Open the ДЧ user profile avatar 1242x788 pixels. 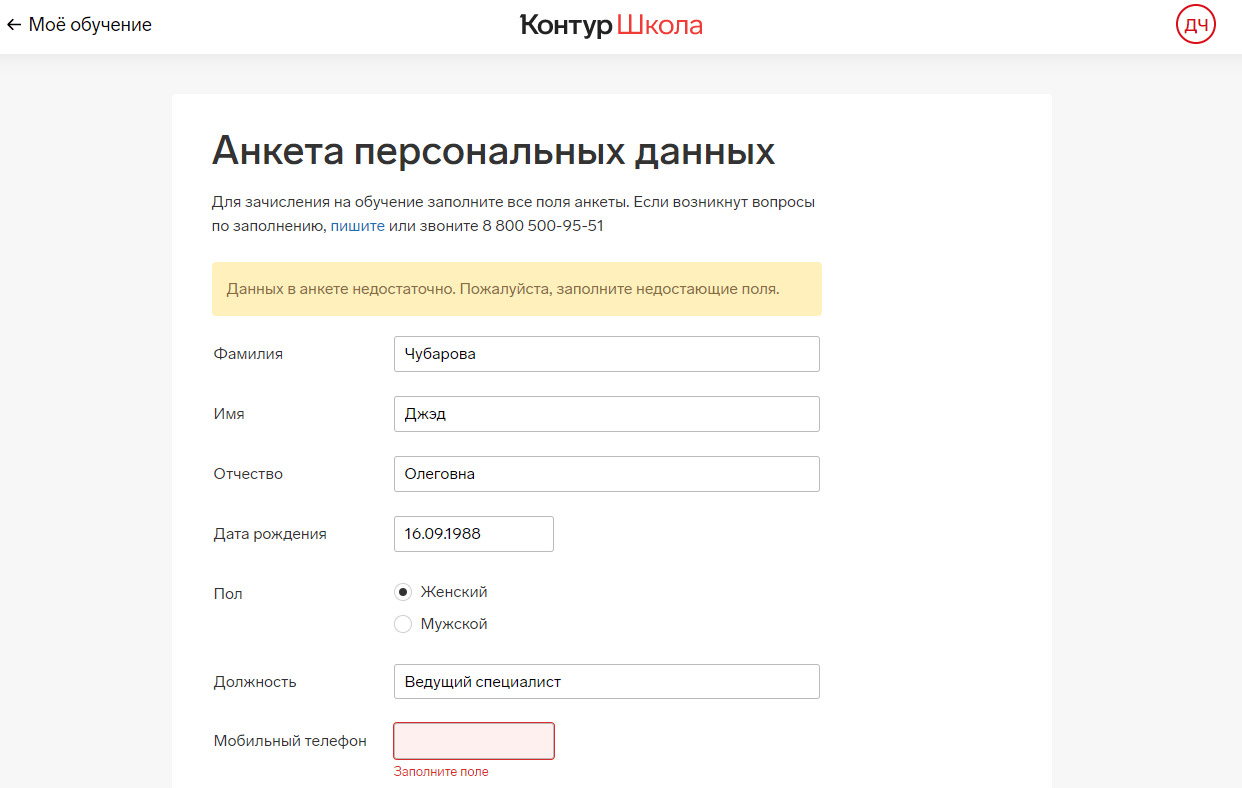1195,25
